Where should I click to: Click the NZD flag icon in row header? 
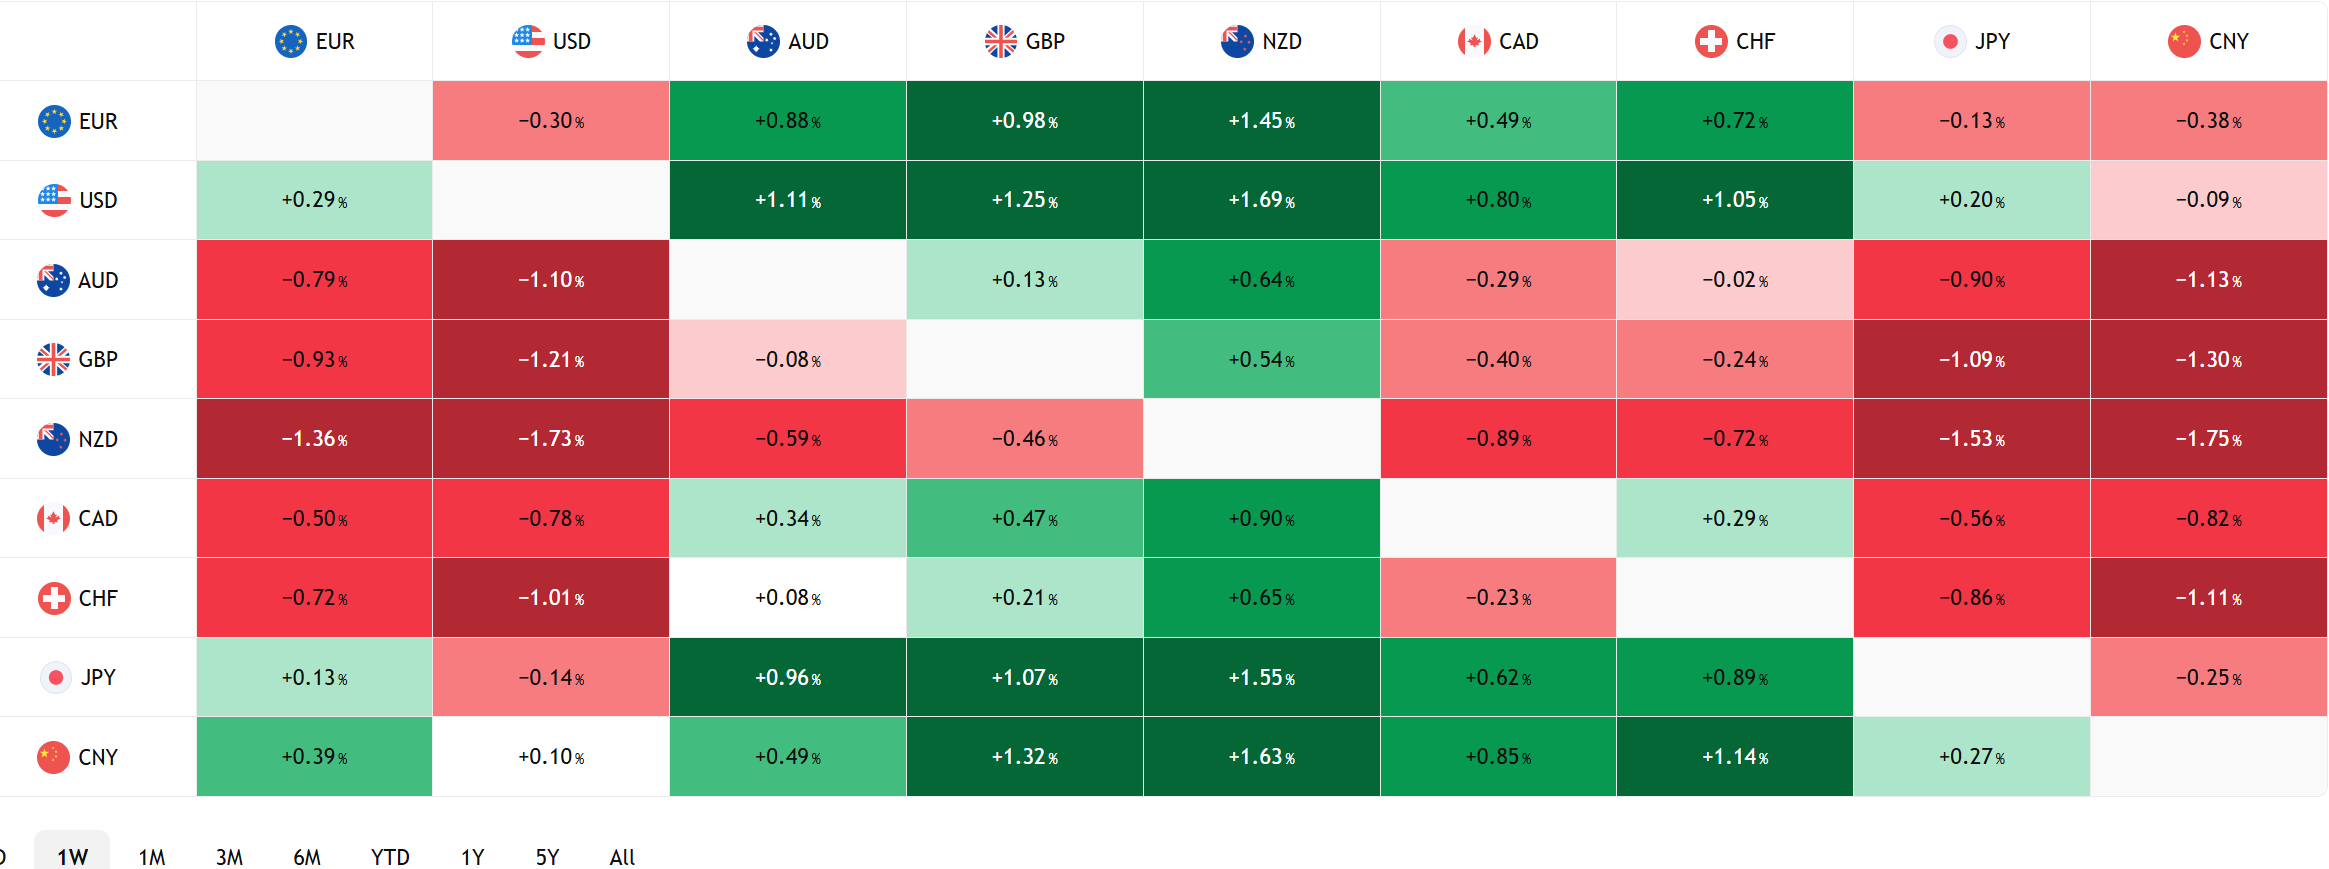click(x=53, y=439)
